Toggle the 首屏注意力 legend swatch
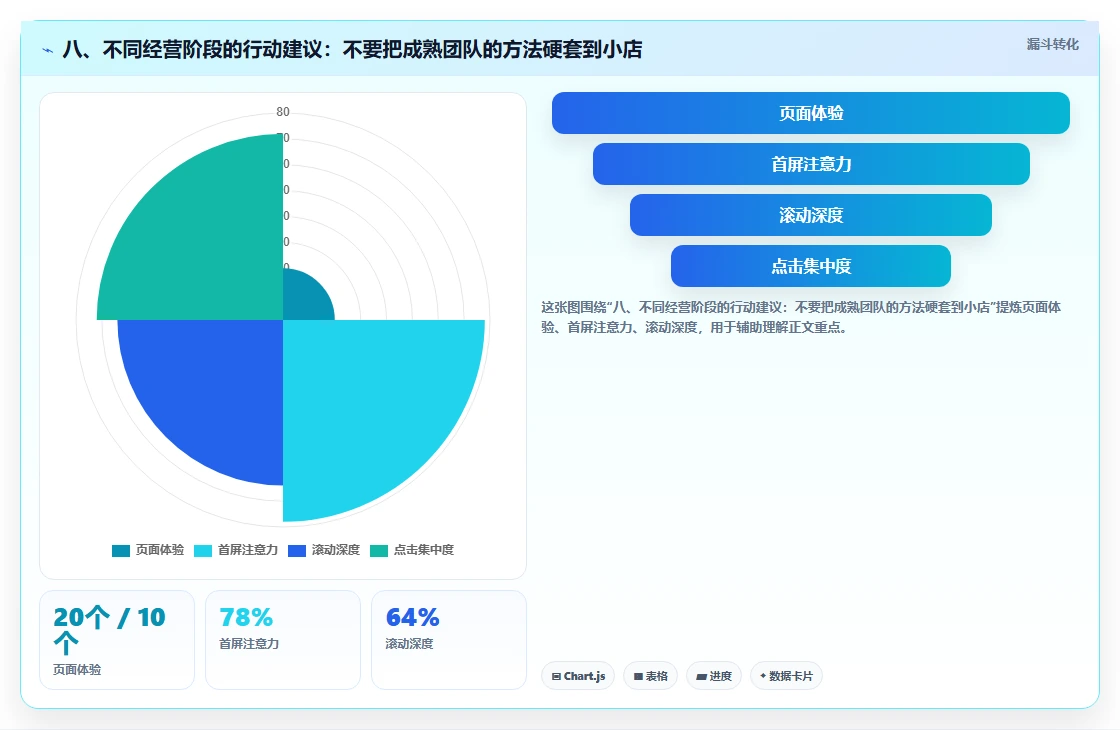1120x730 pixels. (x=203, y=550)
